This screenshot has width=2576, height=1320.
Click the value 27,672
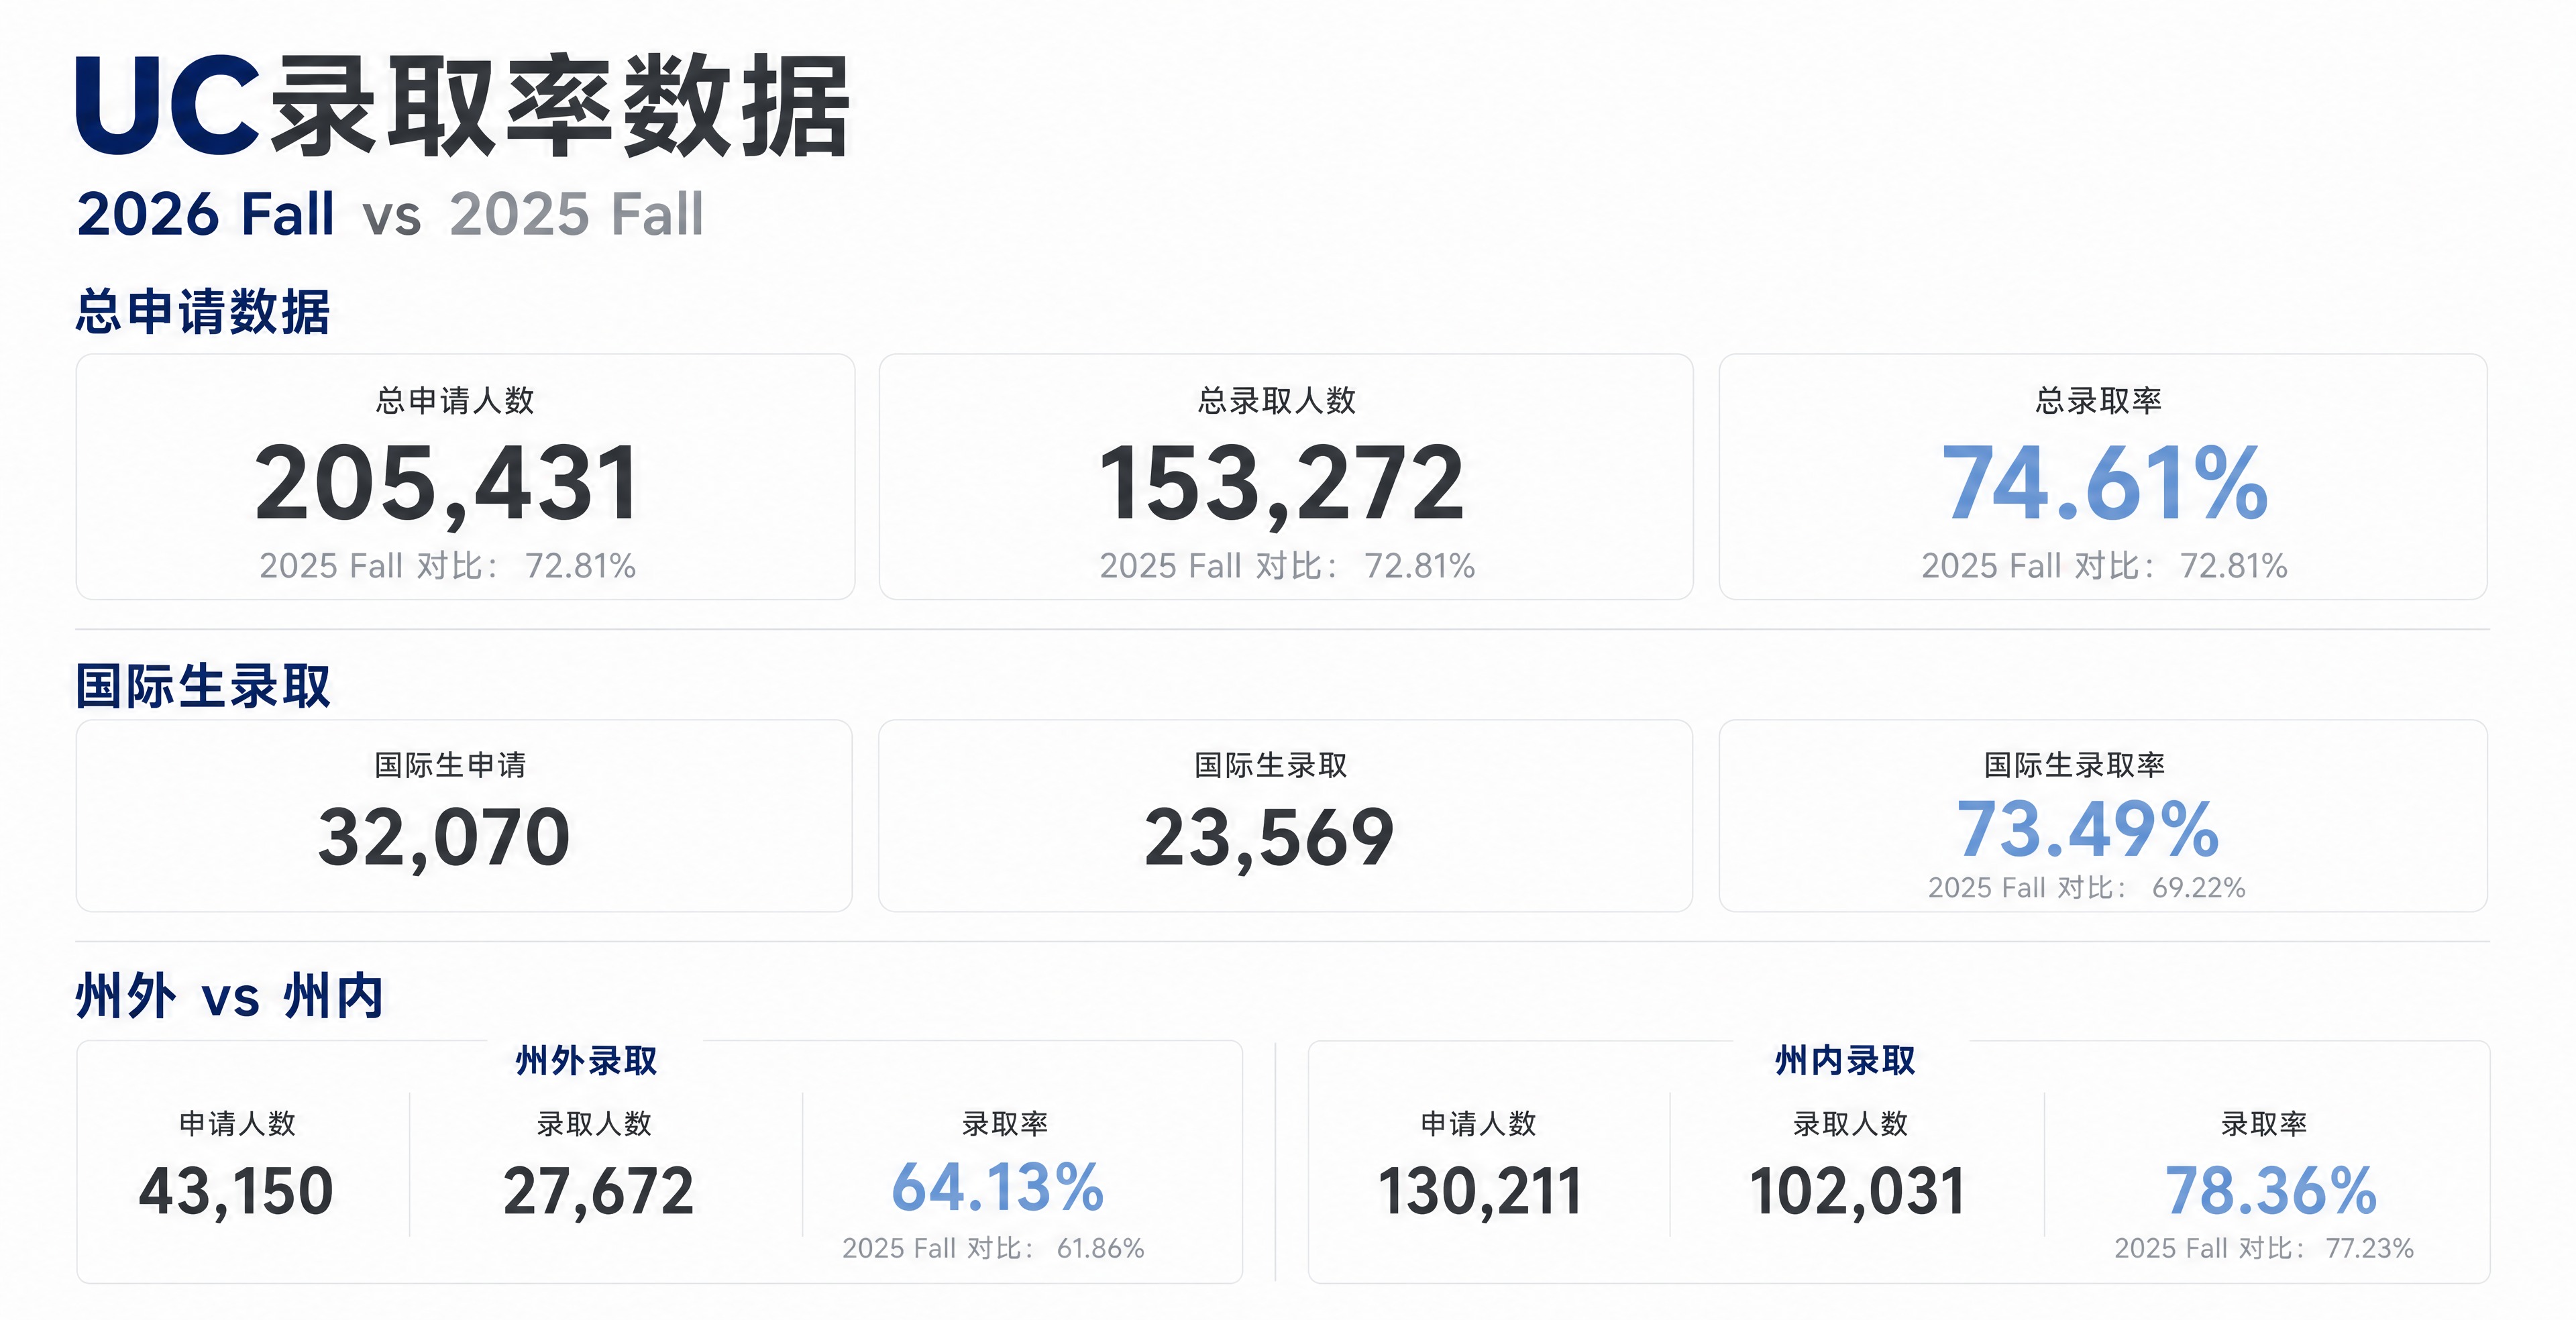point(598,1192)
